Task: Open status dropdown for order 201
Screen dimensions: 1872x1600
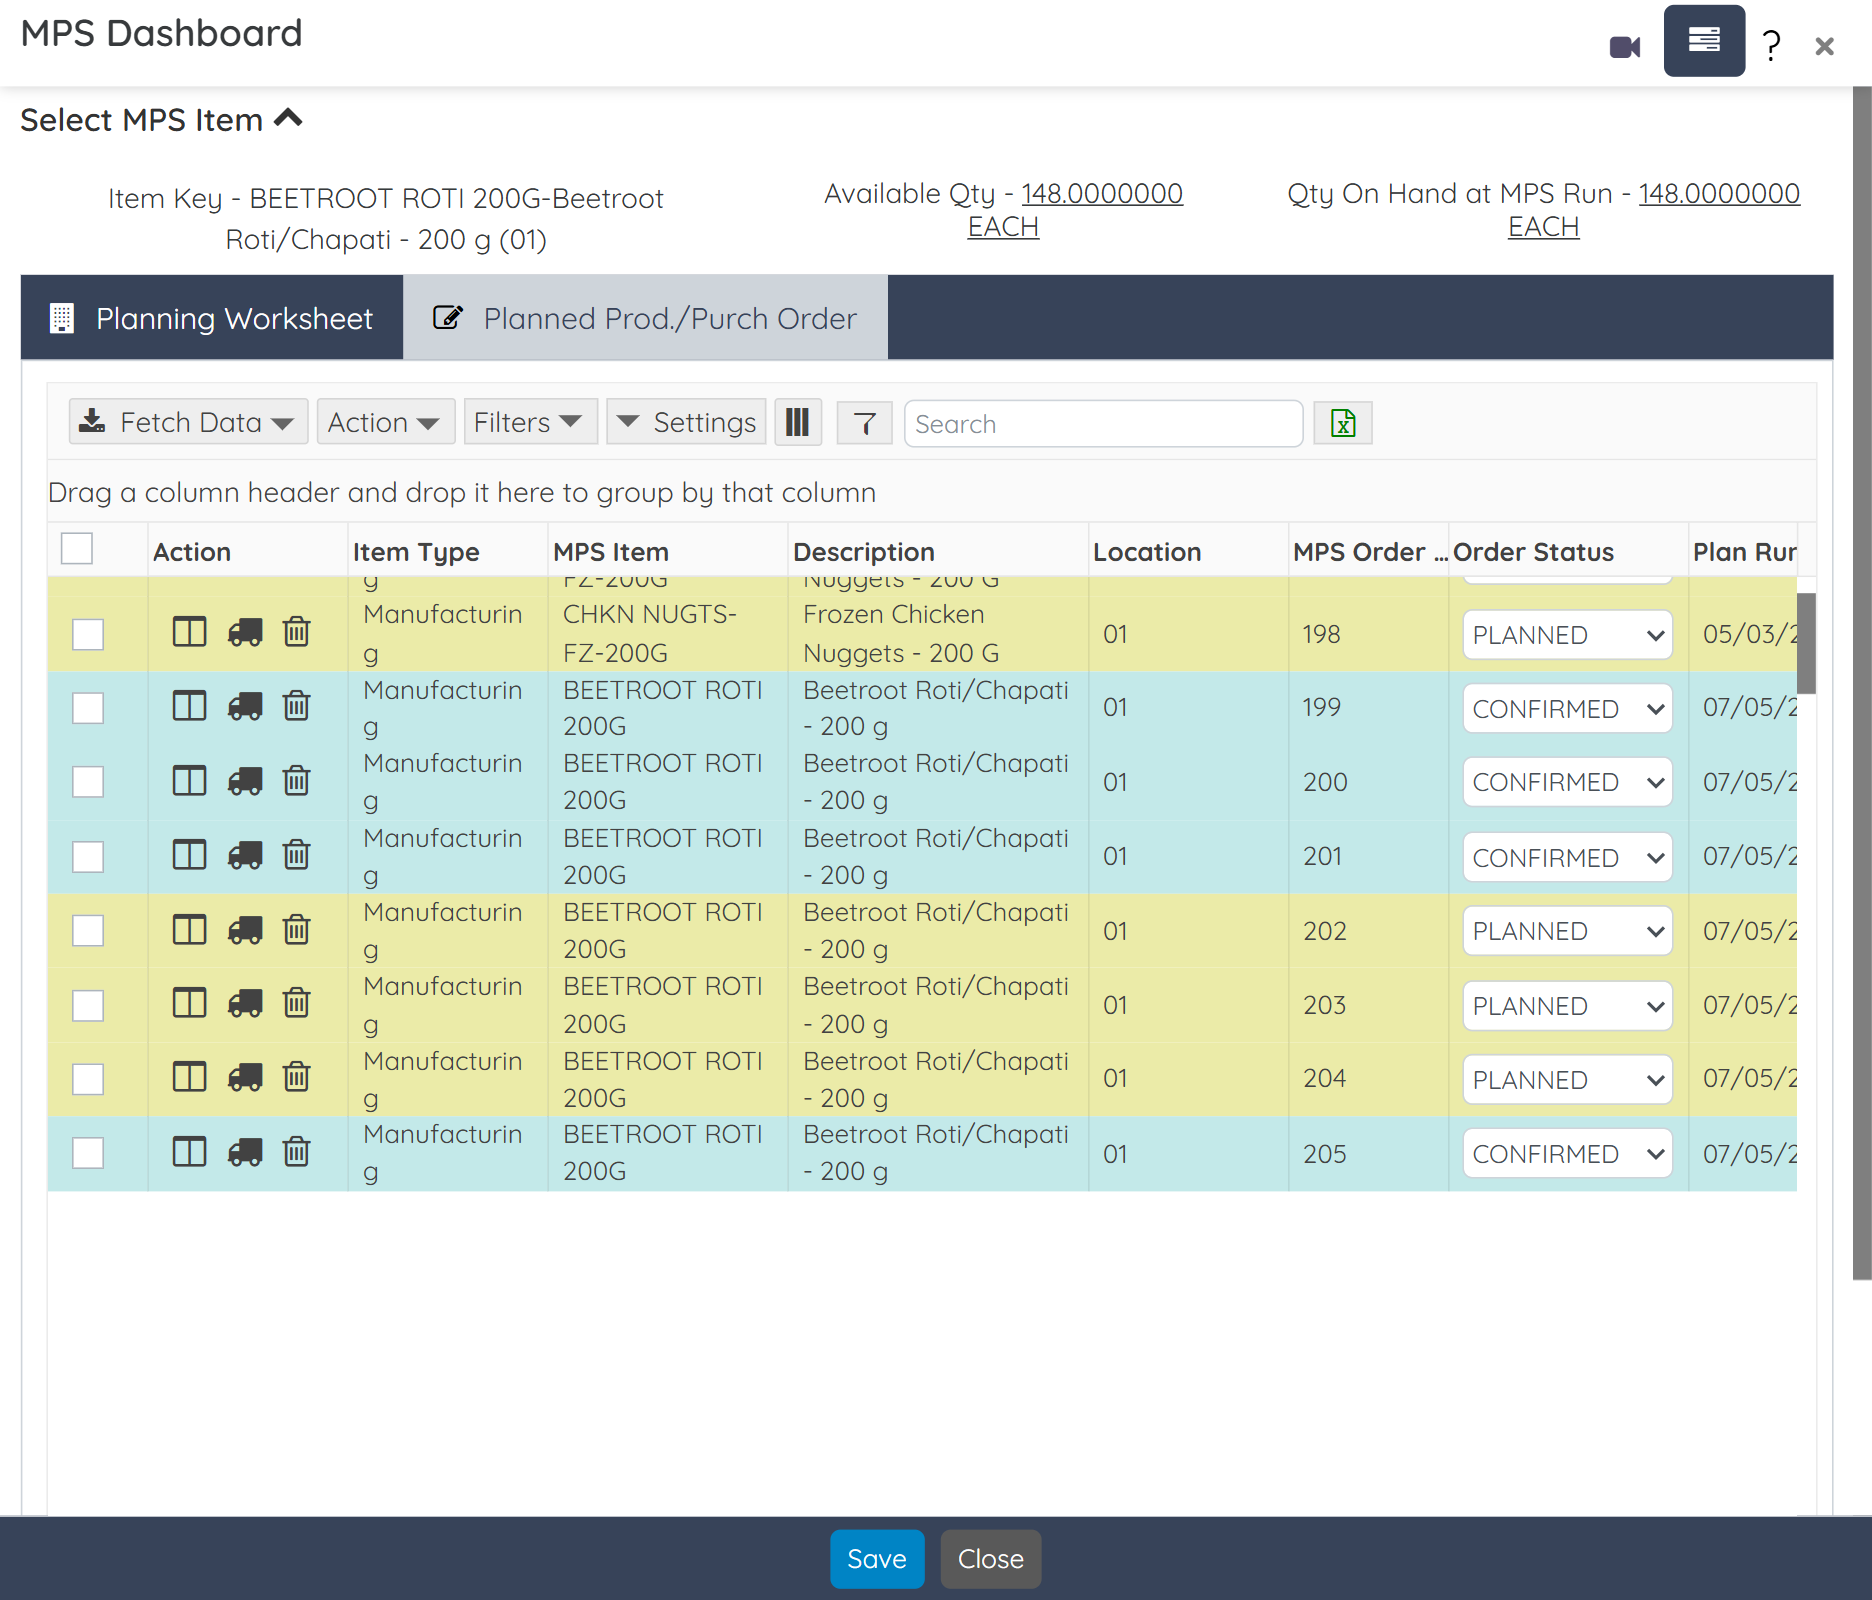Action: point(1567,858)
